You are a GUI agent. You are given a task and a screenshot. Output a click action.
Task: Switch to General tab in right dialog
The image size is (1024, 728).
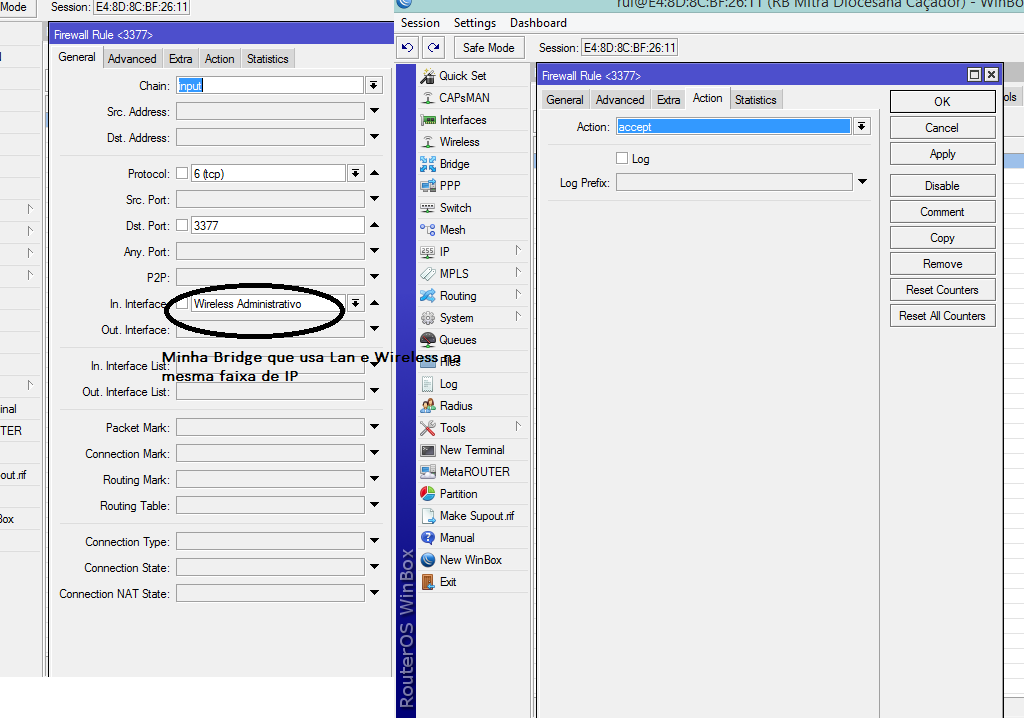565,100
